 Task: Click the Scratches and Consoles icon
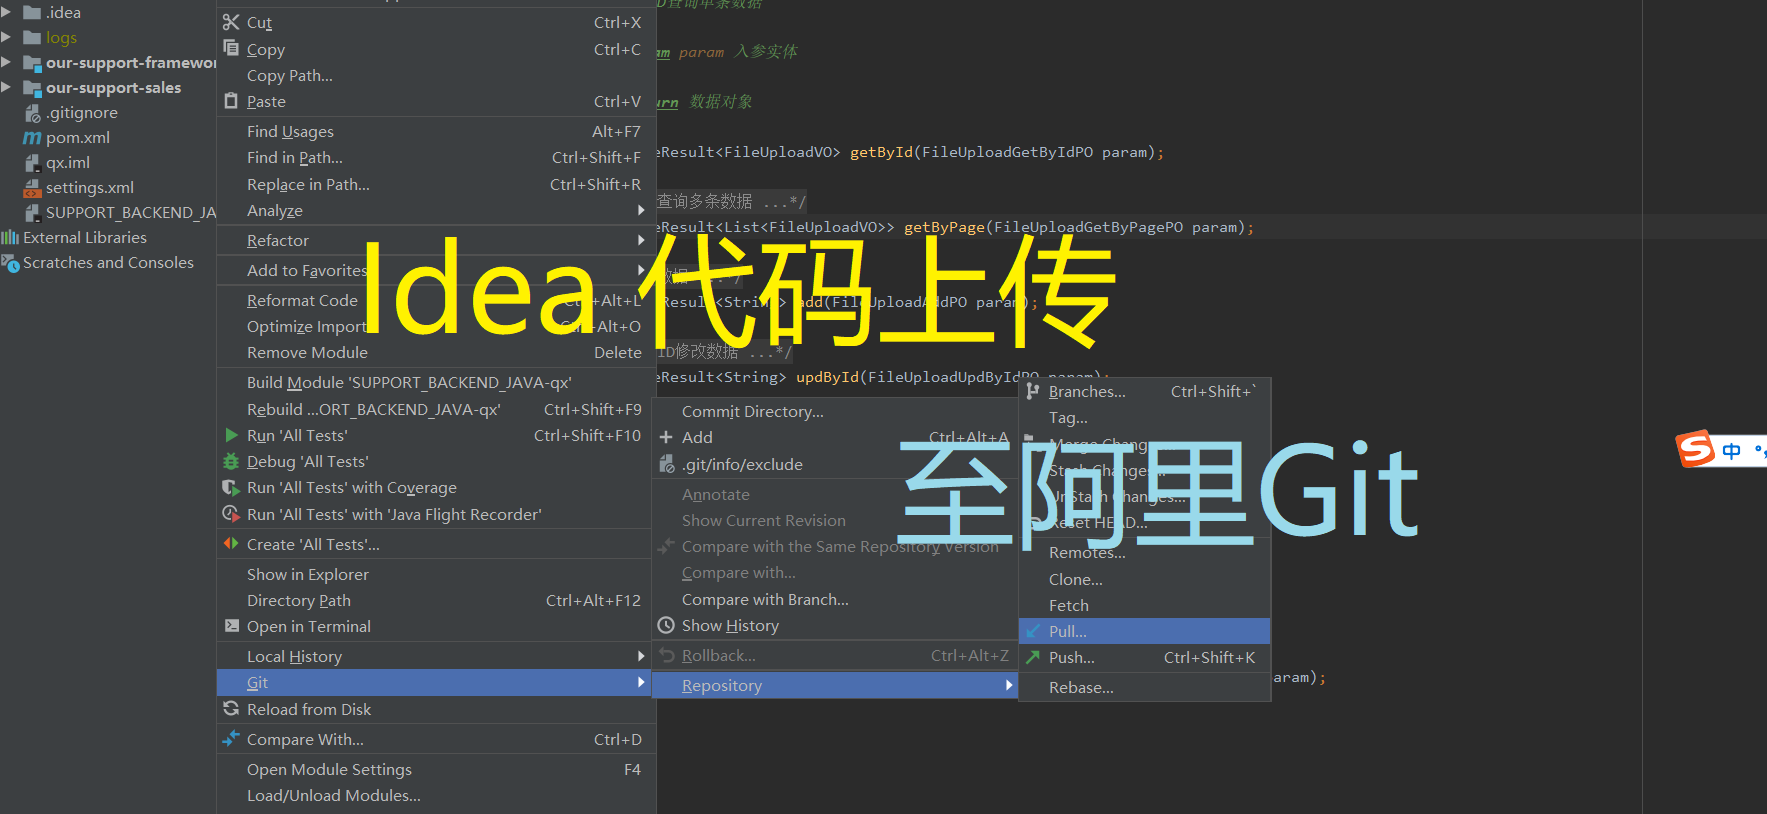click(10, 262)
